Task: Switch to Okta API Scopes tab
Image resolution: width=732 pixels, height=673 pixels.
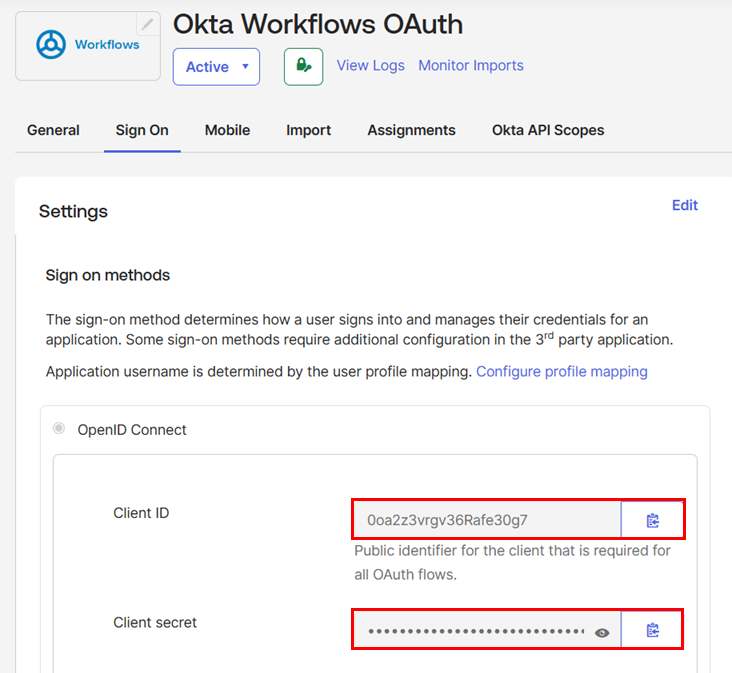Action: [x=548, y=130]
